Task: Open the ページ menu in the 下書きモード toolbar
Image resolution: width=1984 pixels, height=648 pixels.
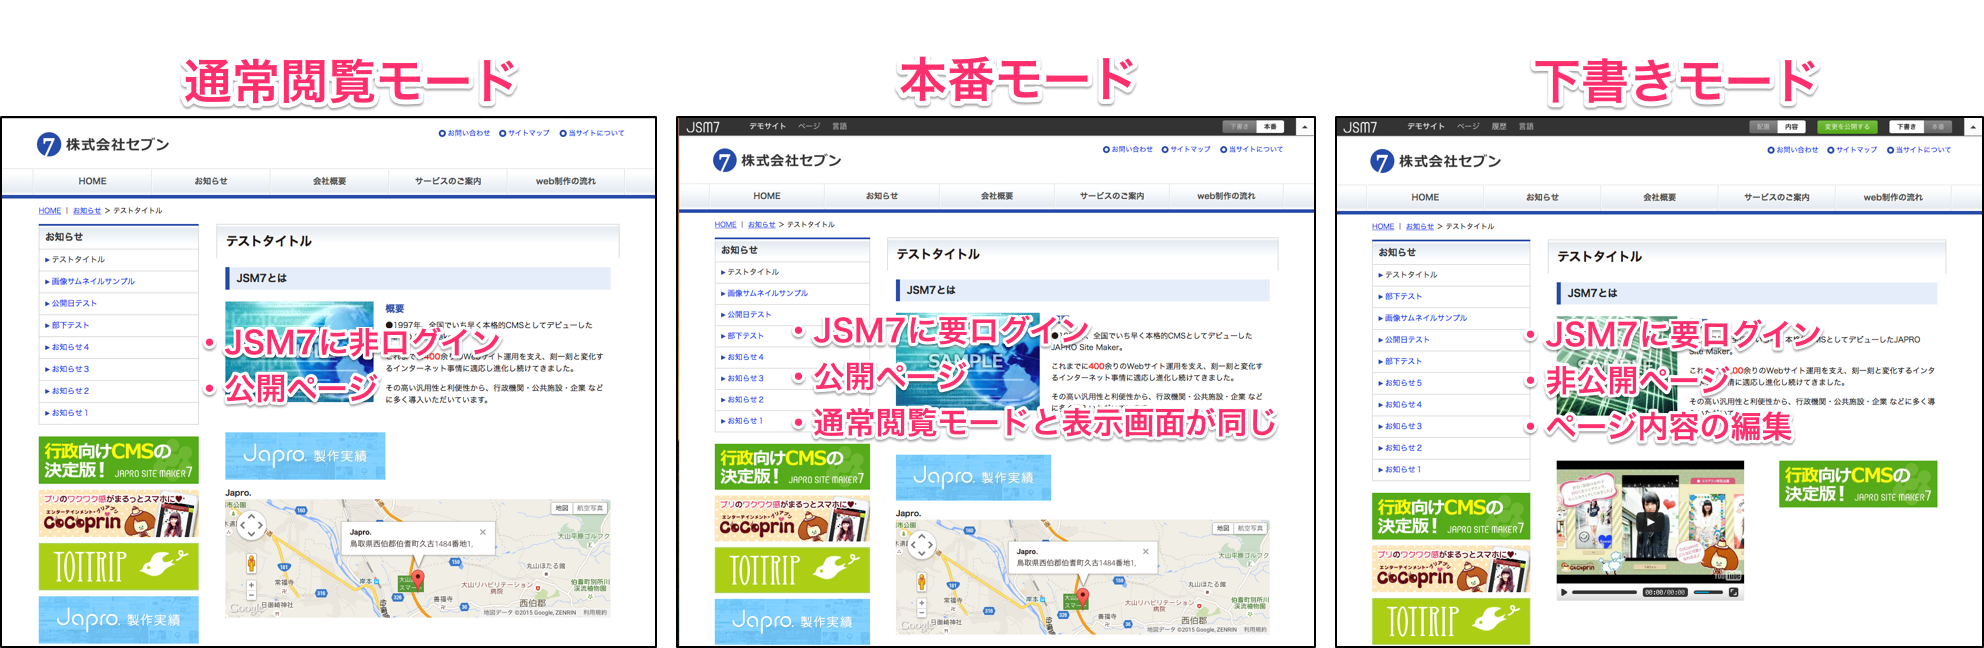Action: click(1468, 127)
